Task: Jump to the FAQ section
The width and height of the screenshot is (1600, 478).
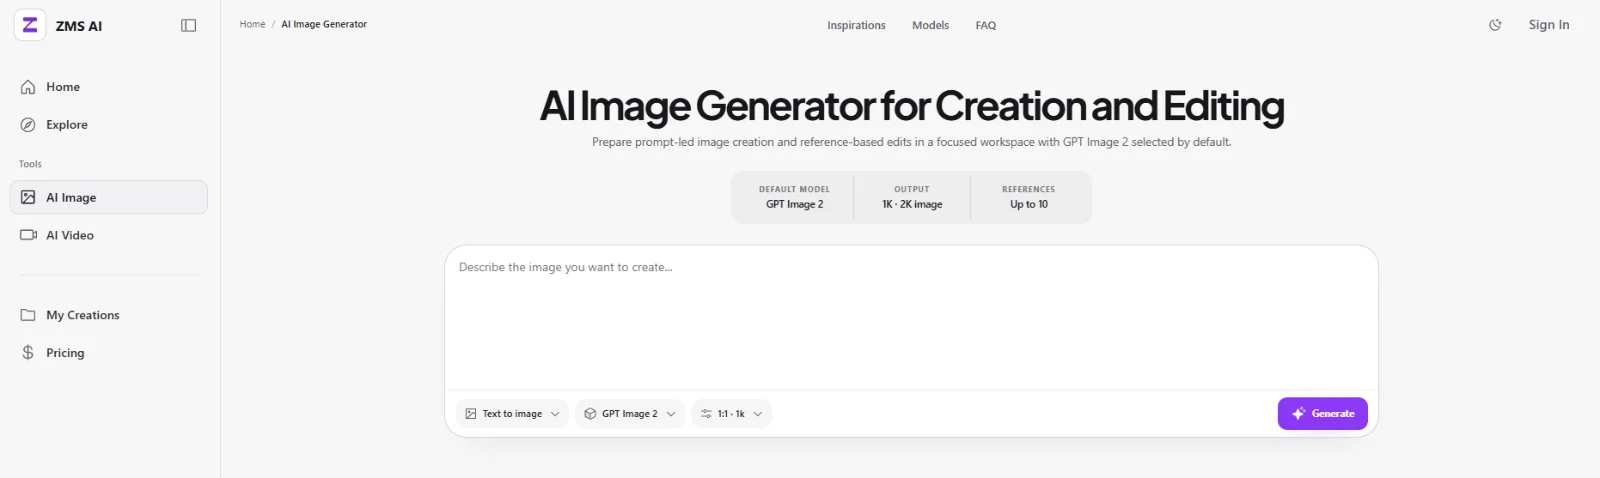Action: click(986, 25)
